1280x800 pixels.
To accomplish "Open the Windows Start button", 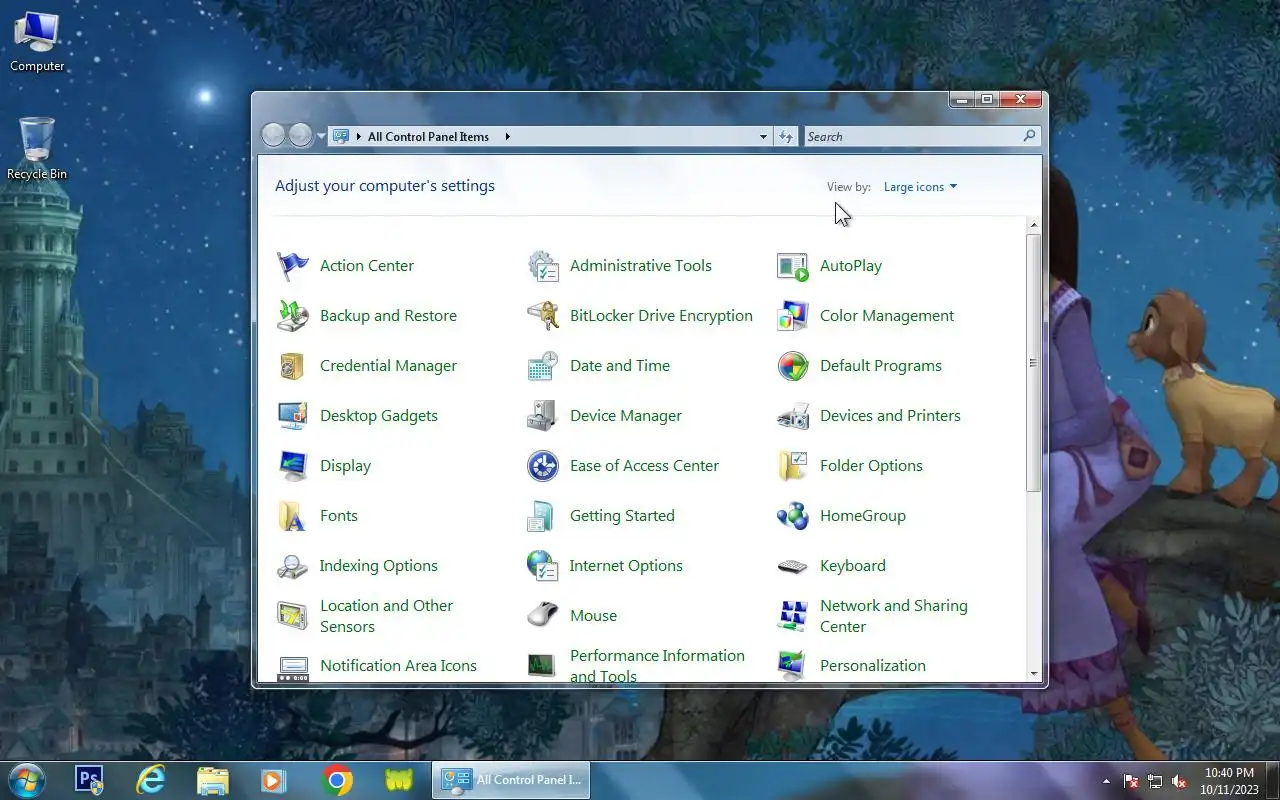I will [x=27, y=780].
